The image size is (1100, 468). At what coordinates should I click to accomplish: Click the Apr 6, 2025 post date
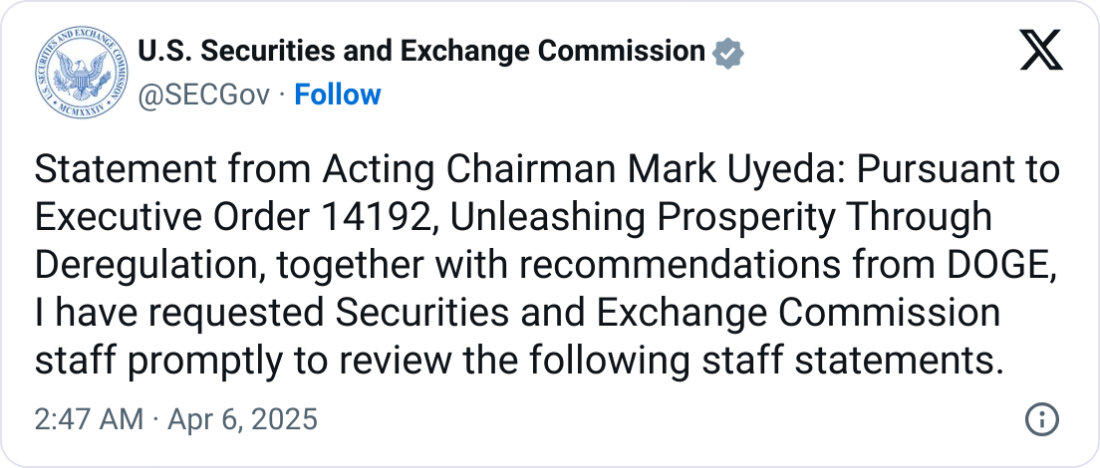coord(244,418)
